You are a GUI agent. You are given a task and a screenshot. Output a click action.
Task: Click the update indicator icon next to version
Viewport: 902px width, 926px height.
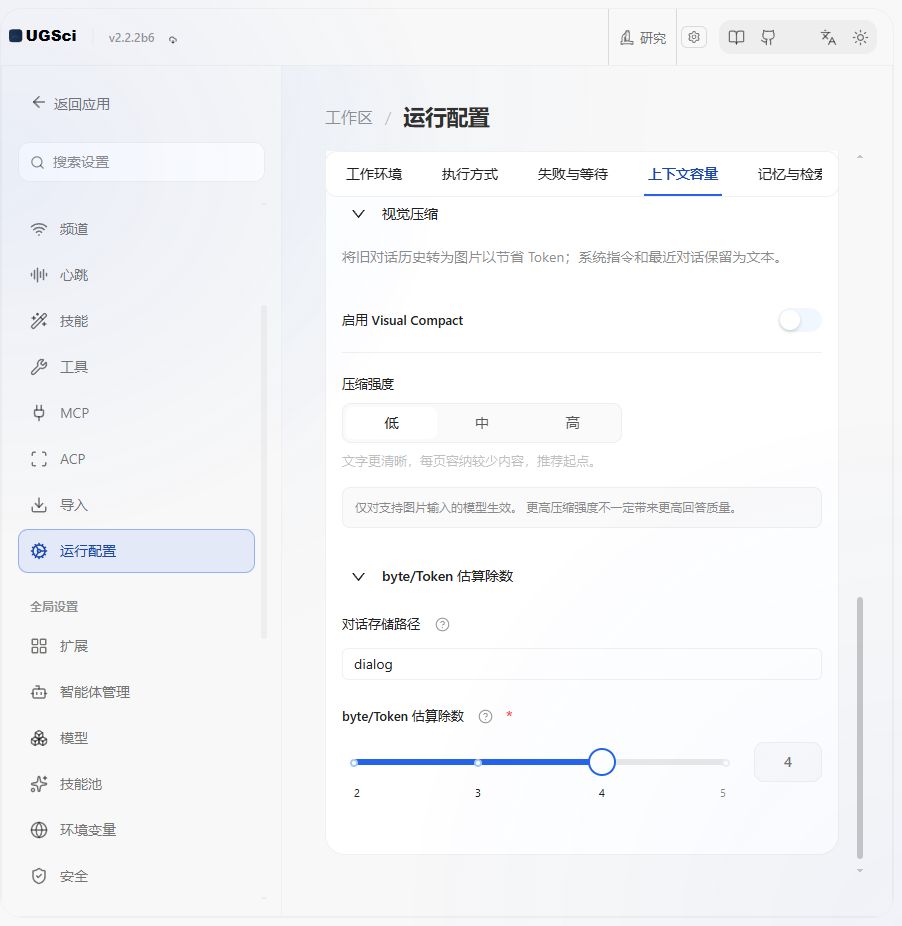coord(173,40)
